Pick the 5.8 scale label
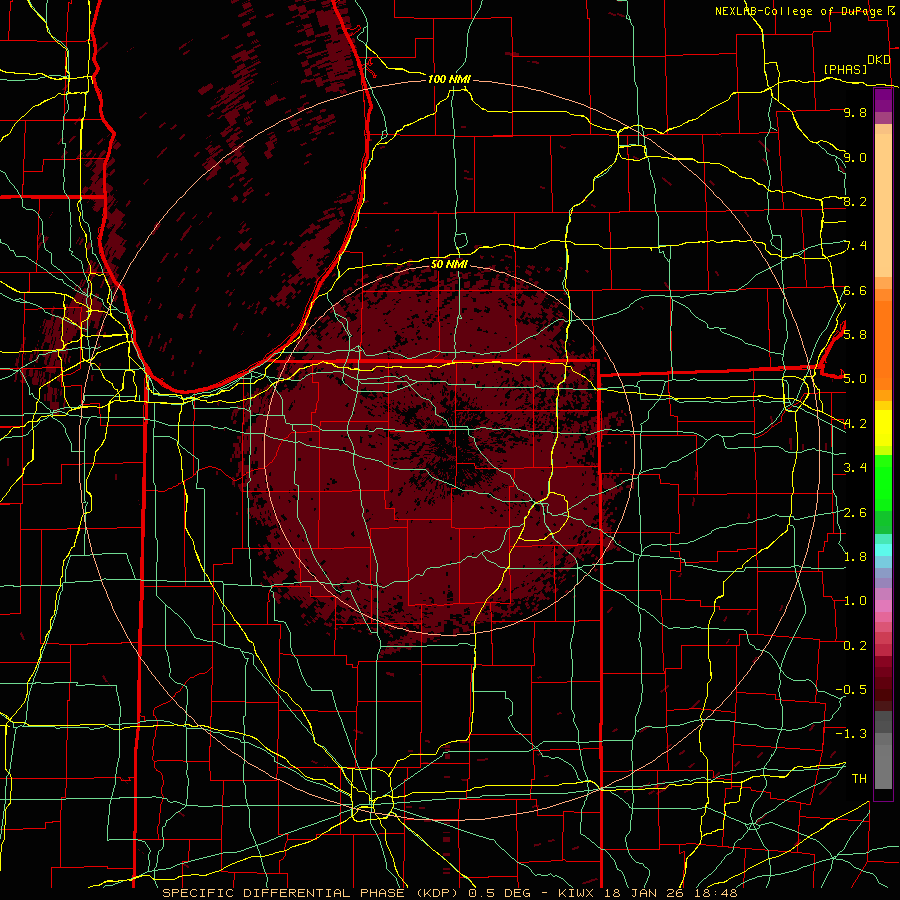The width and height of the screenshot is (900, 900). click(x=855, y=335)
